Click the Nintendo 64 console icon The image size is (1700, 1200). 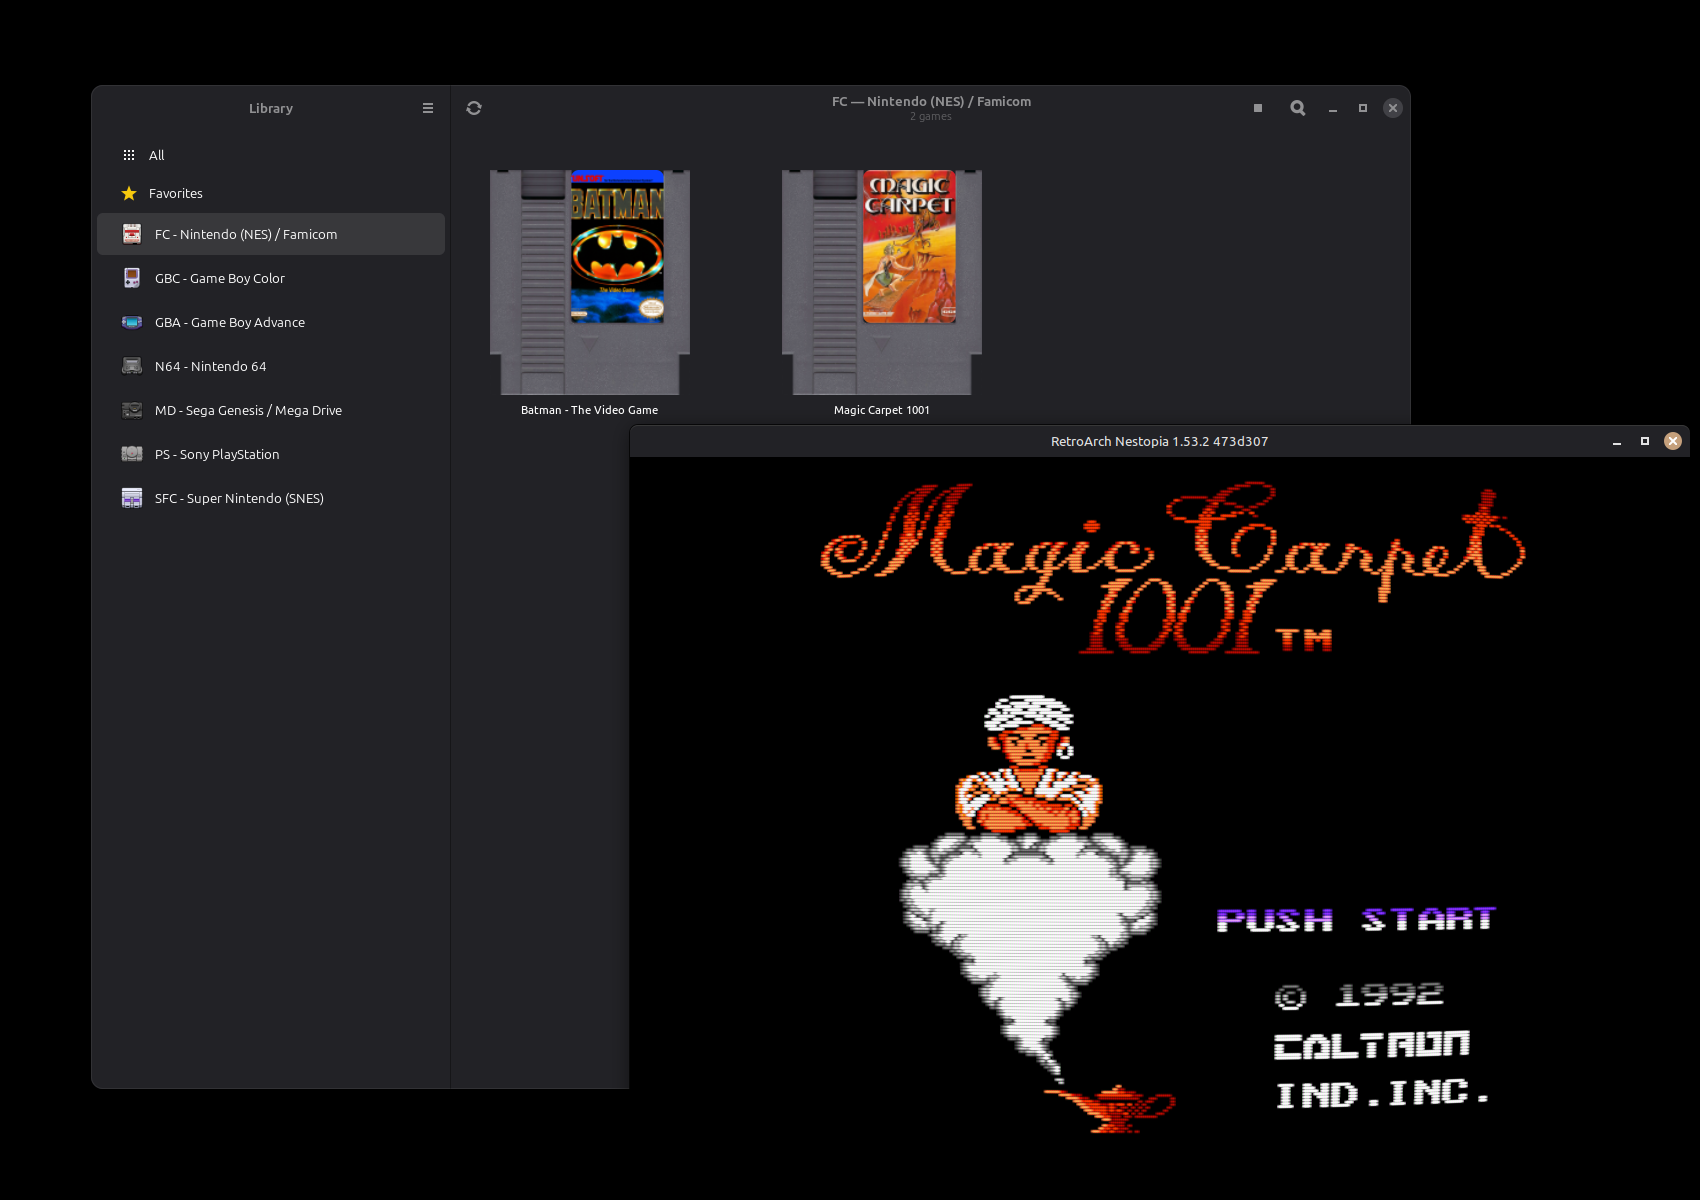(x=132, y=366)
